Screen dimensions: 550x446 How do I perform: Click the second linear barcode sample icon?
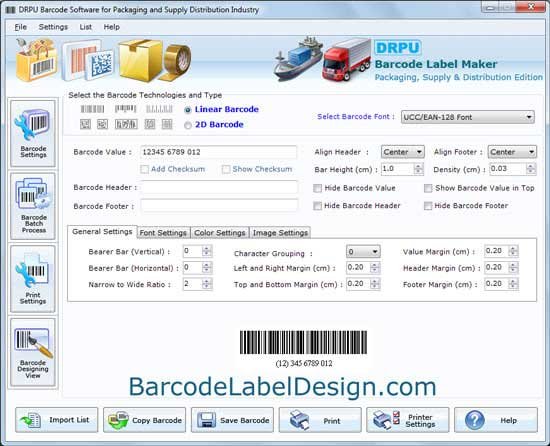pos(126,109)
